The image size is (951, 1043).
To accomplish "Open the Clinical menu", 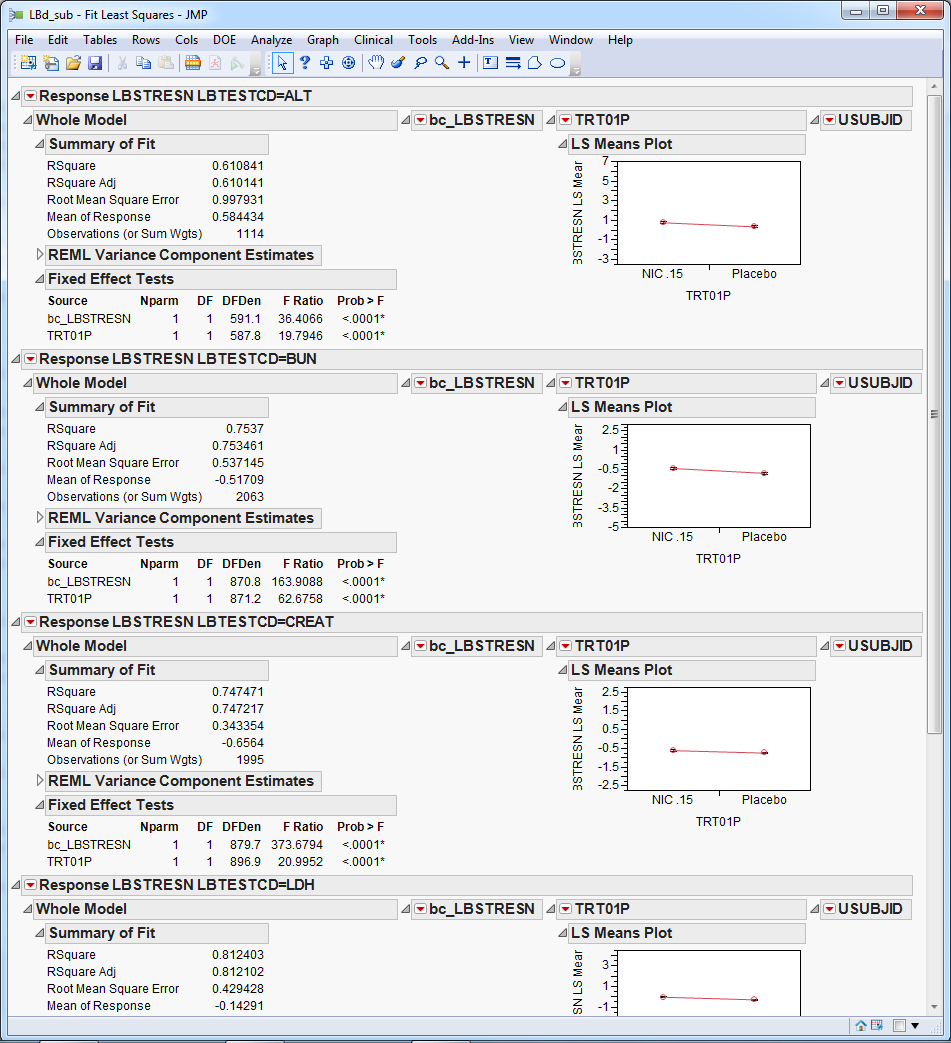I will point(373,40).
